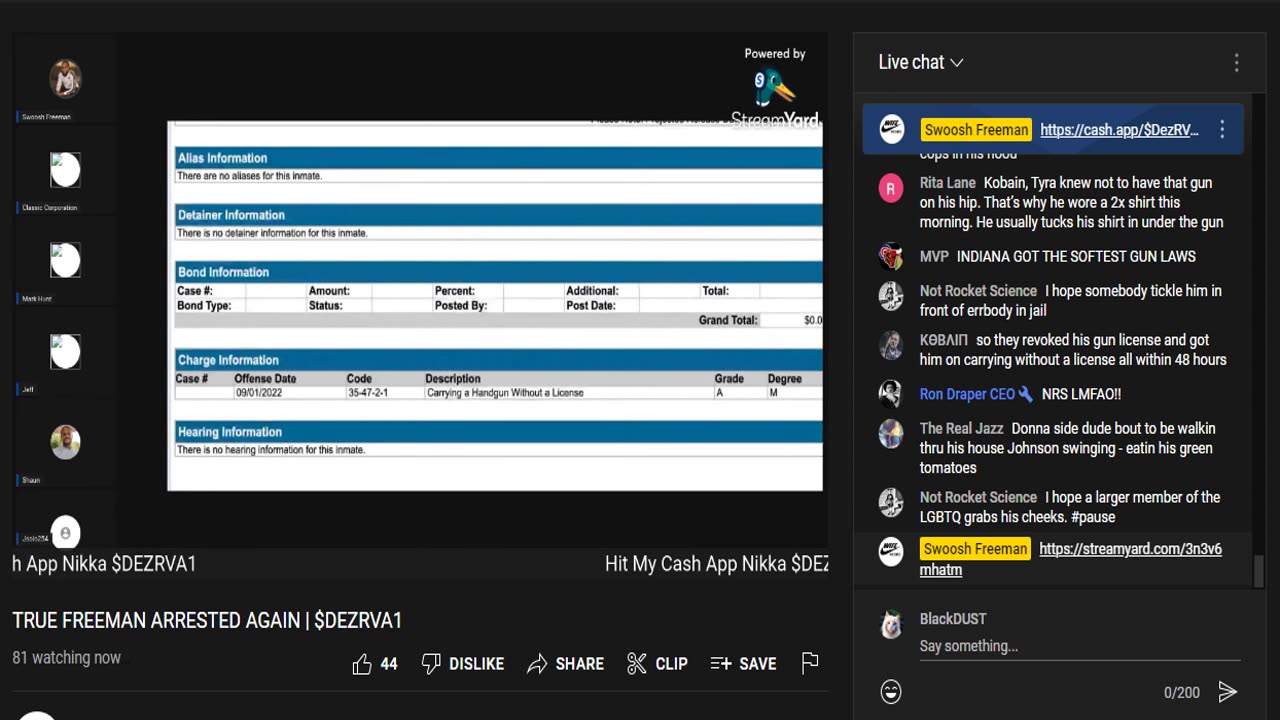
Task: Send the chat message arrow
Action: pyautogui.click(x=1227, y=692)
